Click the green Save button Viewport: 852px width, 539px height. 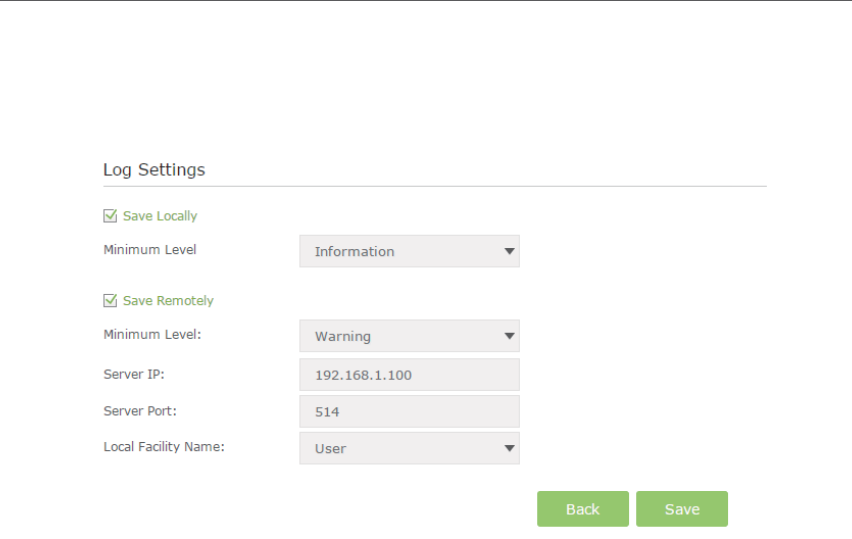tap(682, 509)
